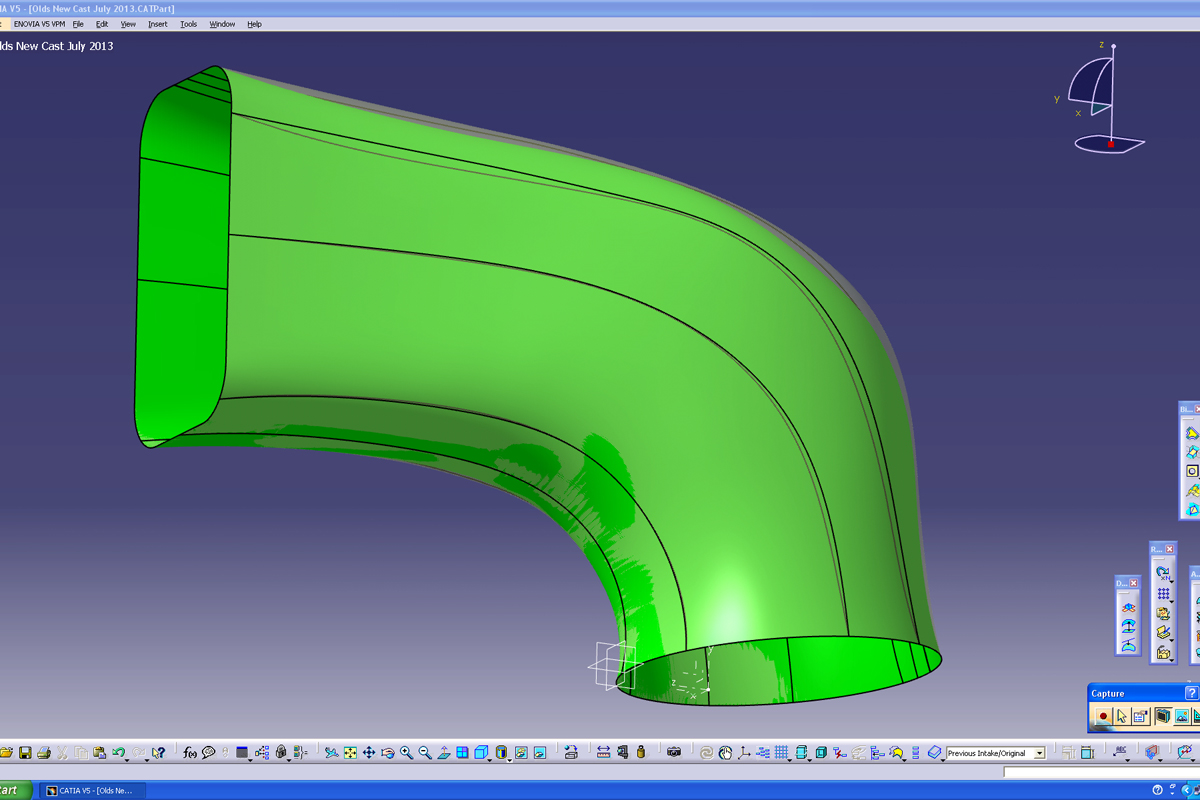Open the Help menu
This screenshot has height=800, width=1200.
click(254, 24)
